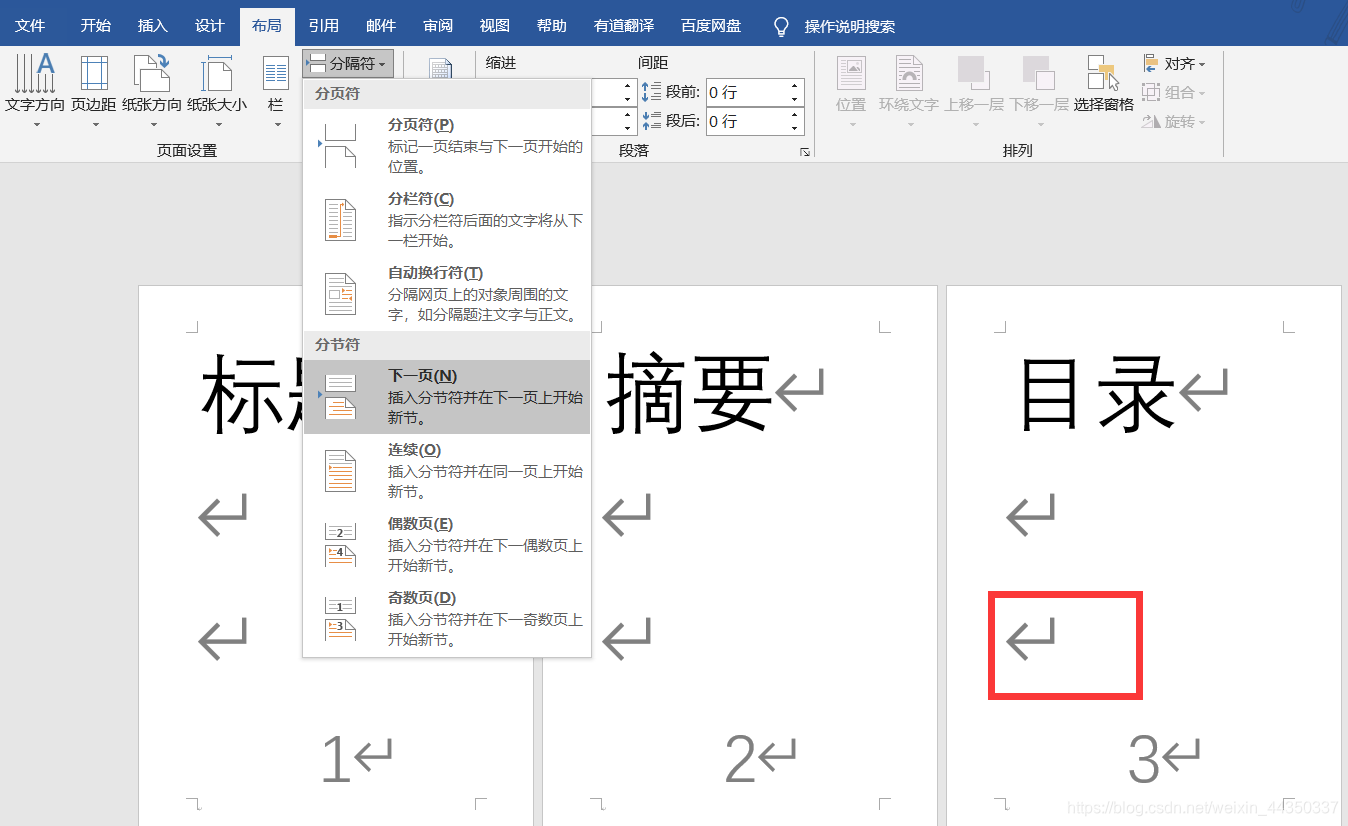The image size is (1348, 826).
Task: Switch to the 设计 tab
Action: tap(210, 26)
